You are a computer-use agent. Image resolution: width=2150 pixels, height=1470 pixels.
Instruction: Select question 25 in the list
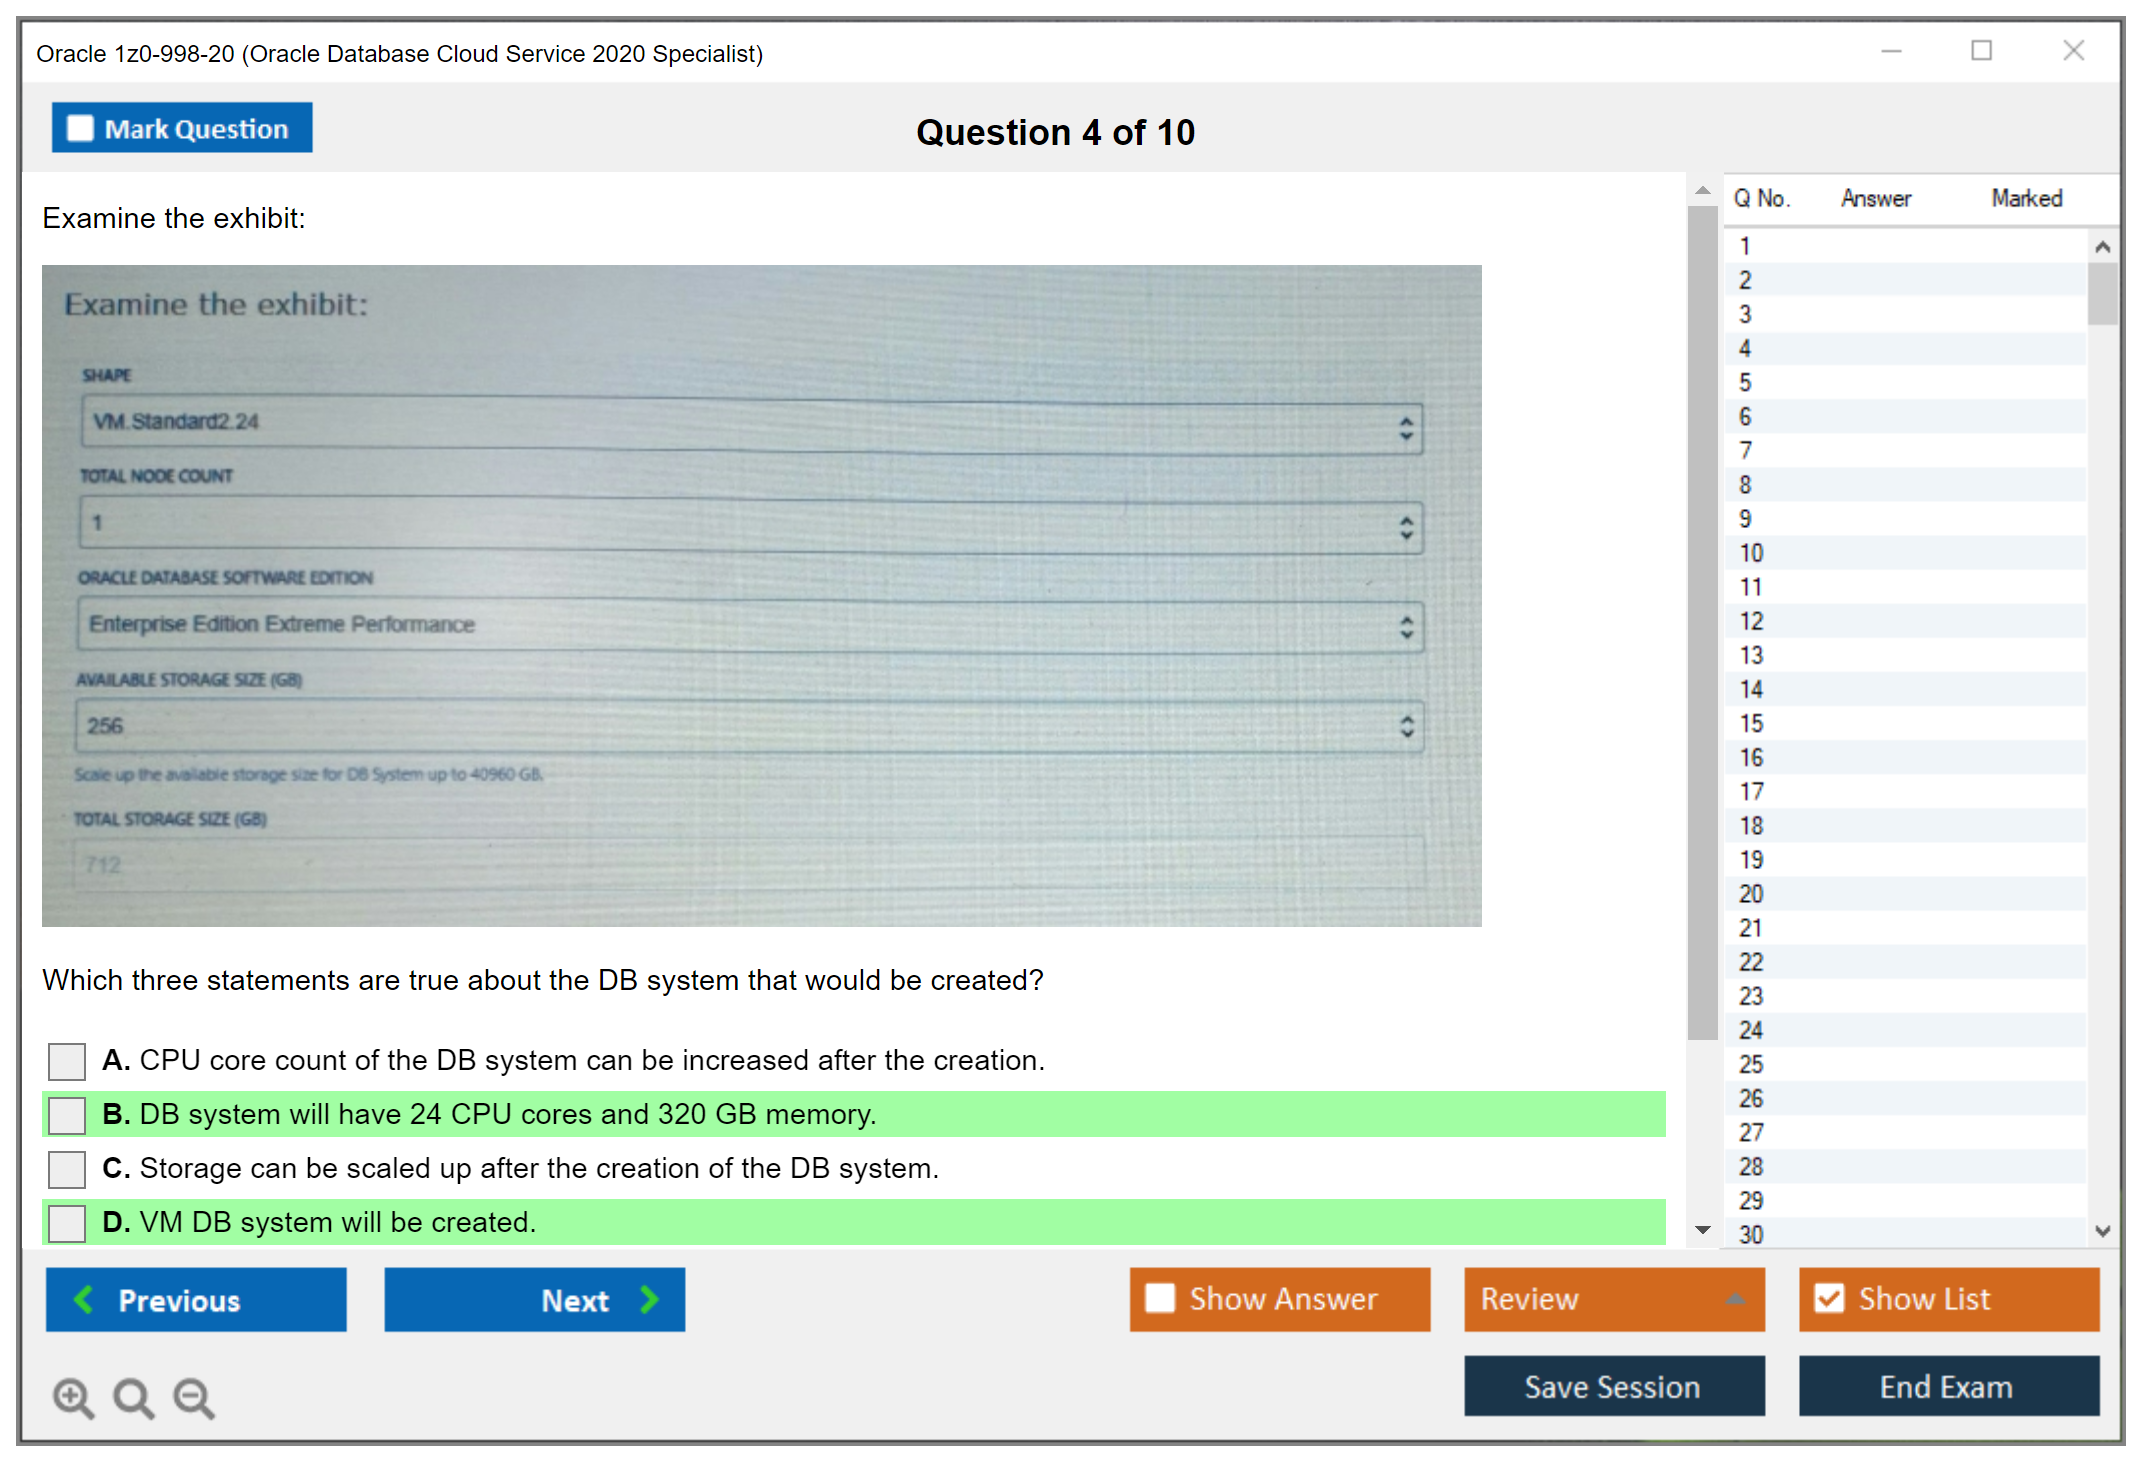click(1751, 1064)
